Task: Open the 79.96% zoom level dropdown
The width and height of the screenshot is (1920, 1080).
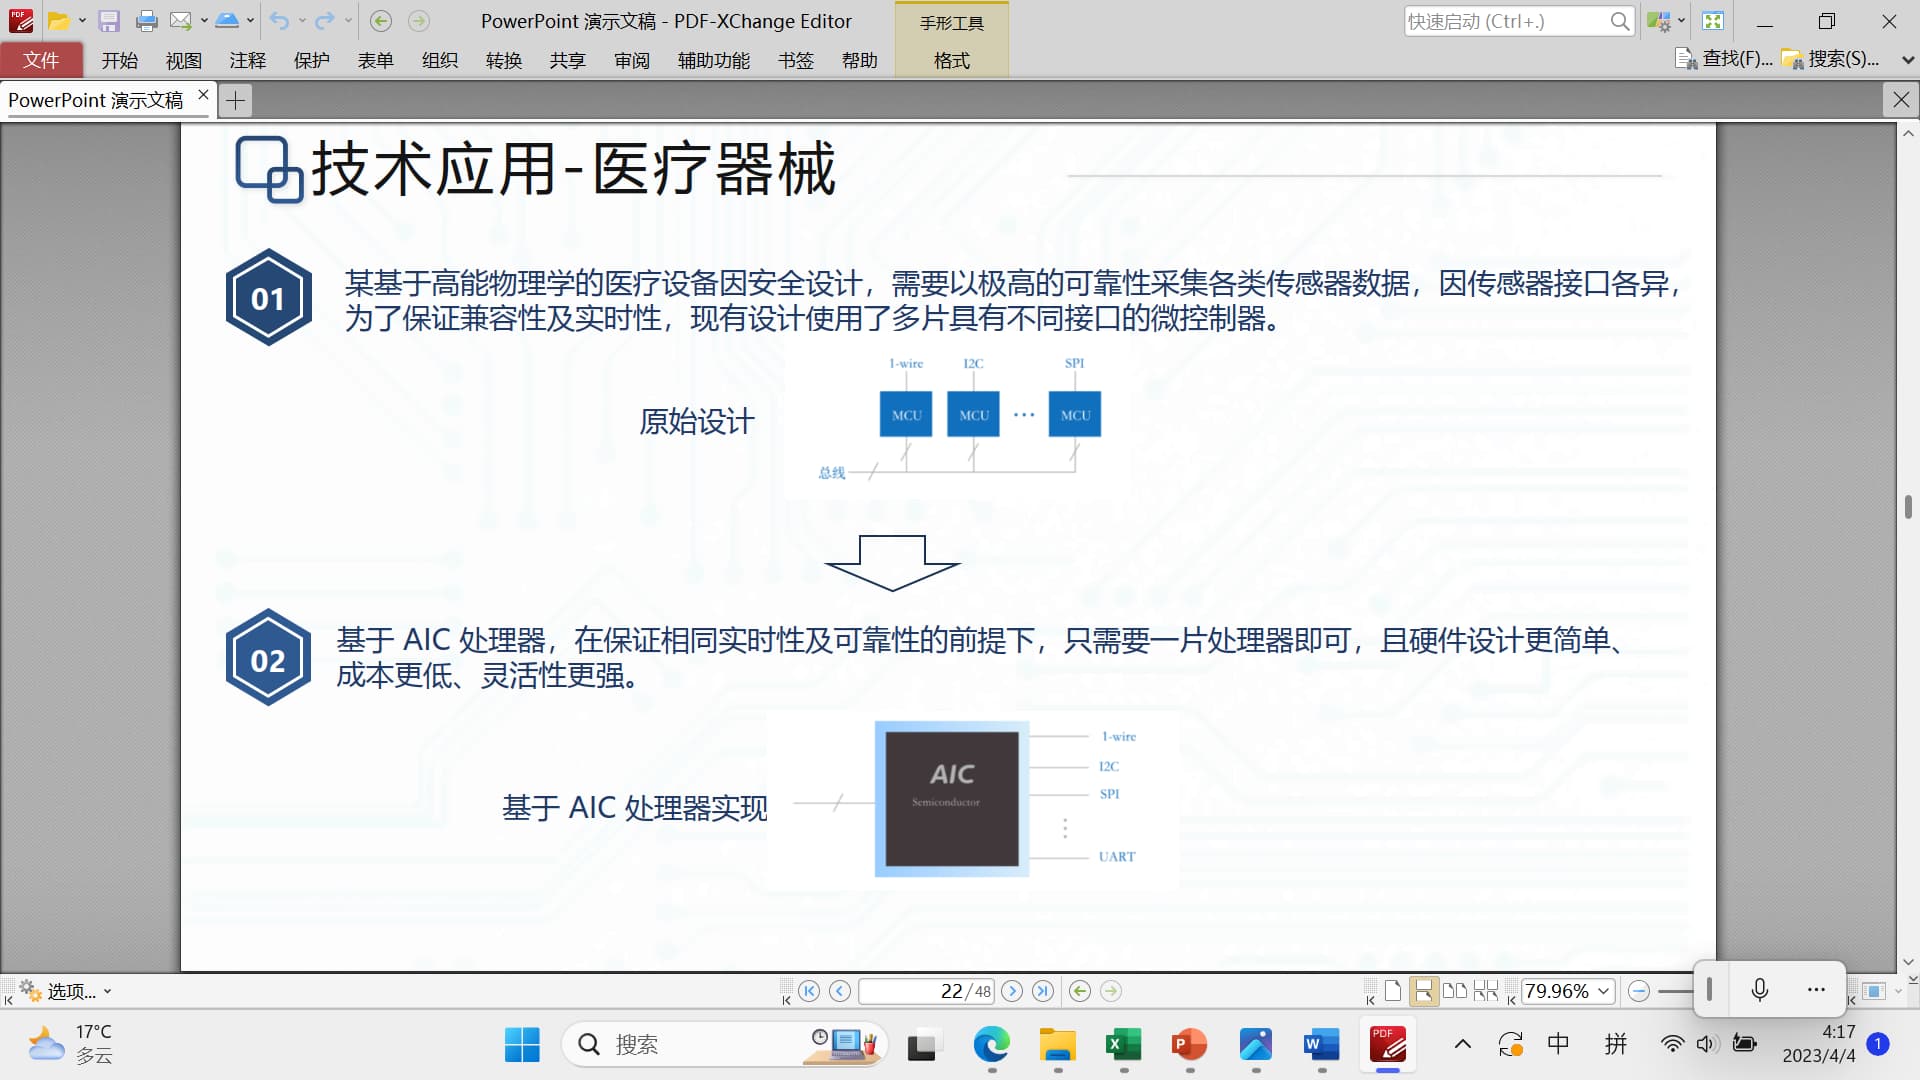Action: (1604, 991)
